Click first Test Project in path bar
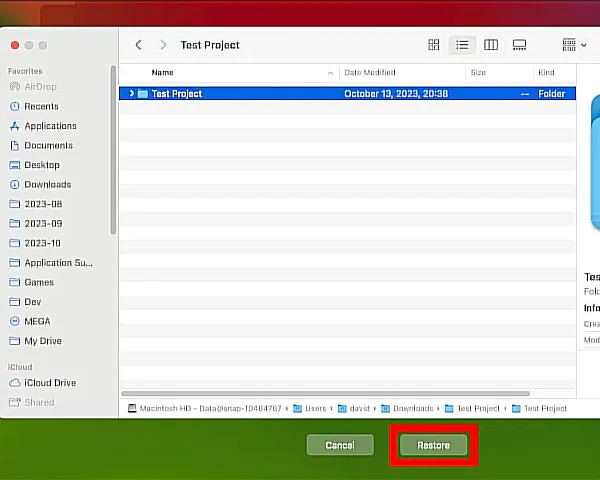Viewport: 600px width, 480px height. pyautogui.click(x=472, y=408)
